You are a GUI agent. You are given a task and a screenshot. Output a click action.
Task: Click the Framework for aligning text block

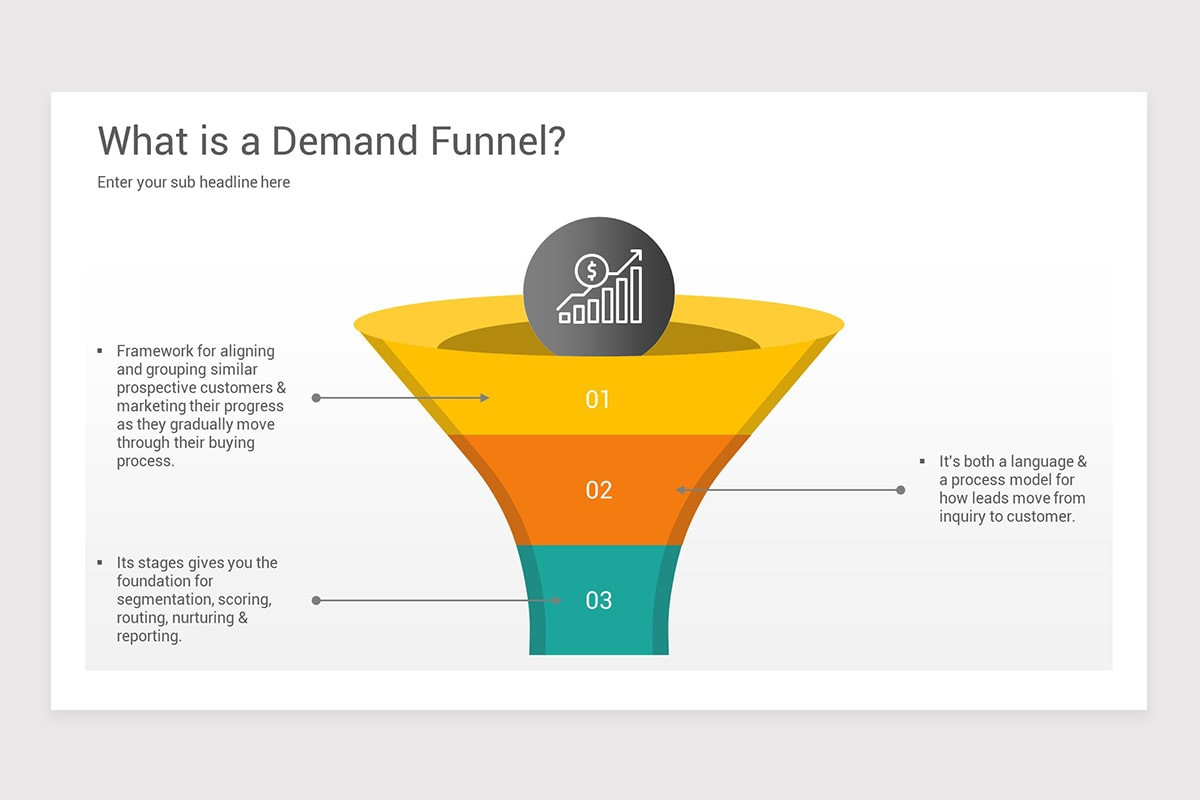[200, 405]
